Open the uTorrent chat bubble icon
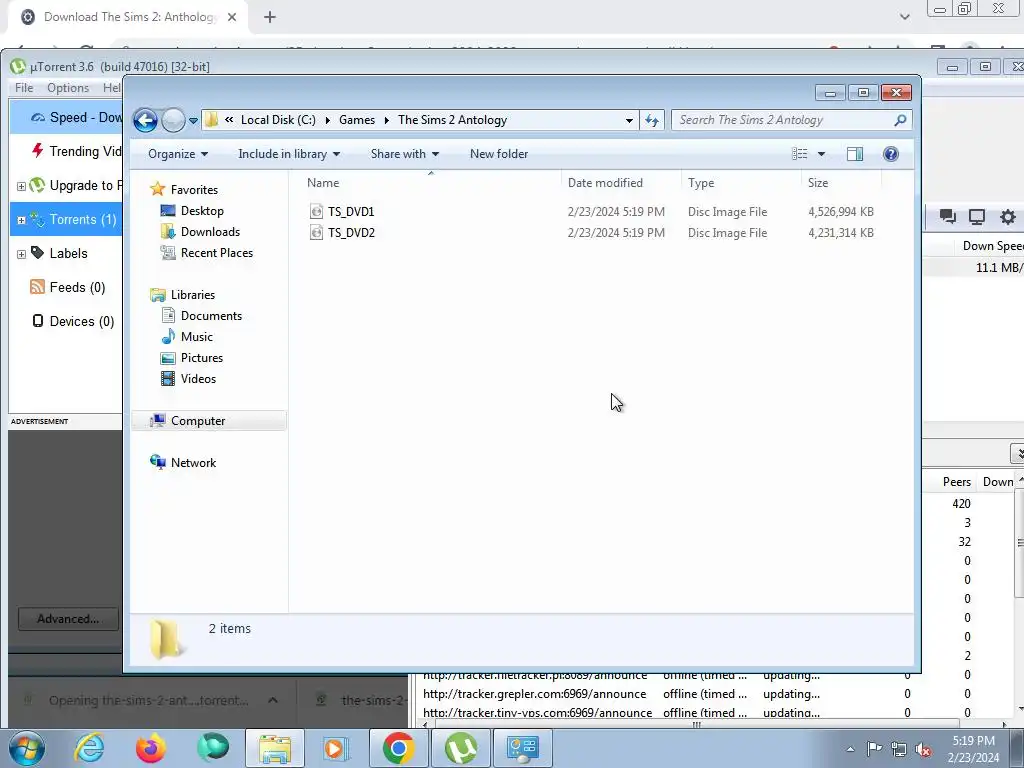The height and width of the screenshot is (768, 1024). coord(948,217)
